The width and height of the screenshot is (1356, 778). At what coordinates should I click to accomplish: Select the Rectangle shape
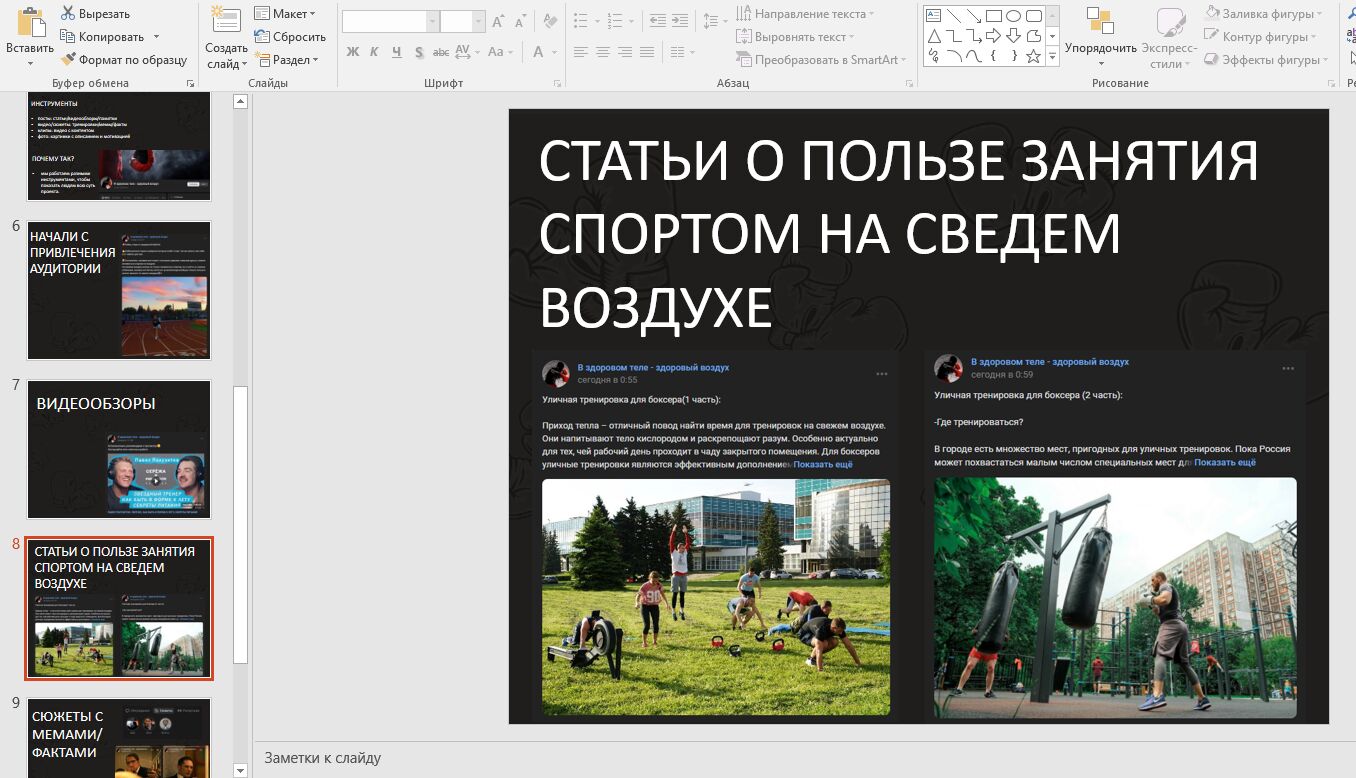coord(994,15)
